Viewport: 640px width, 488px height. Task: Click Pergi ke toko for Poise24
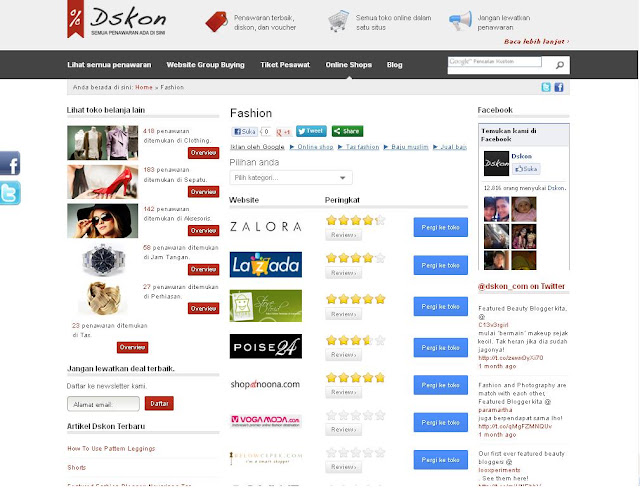441,348
